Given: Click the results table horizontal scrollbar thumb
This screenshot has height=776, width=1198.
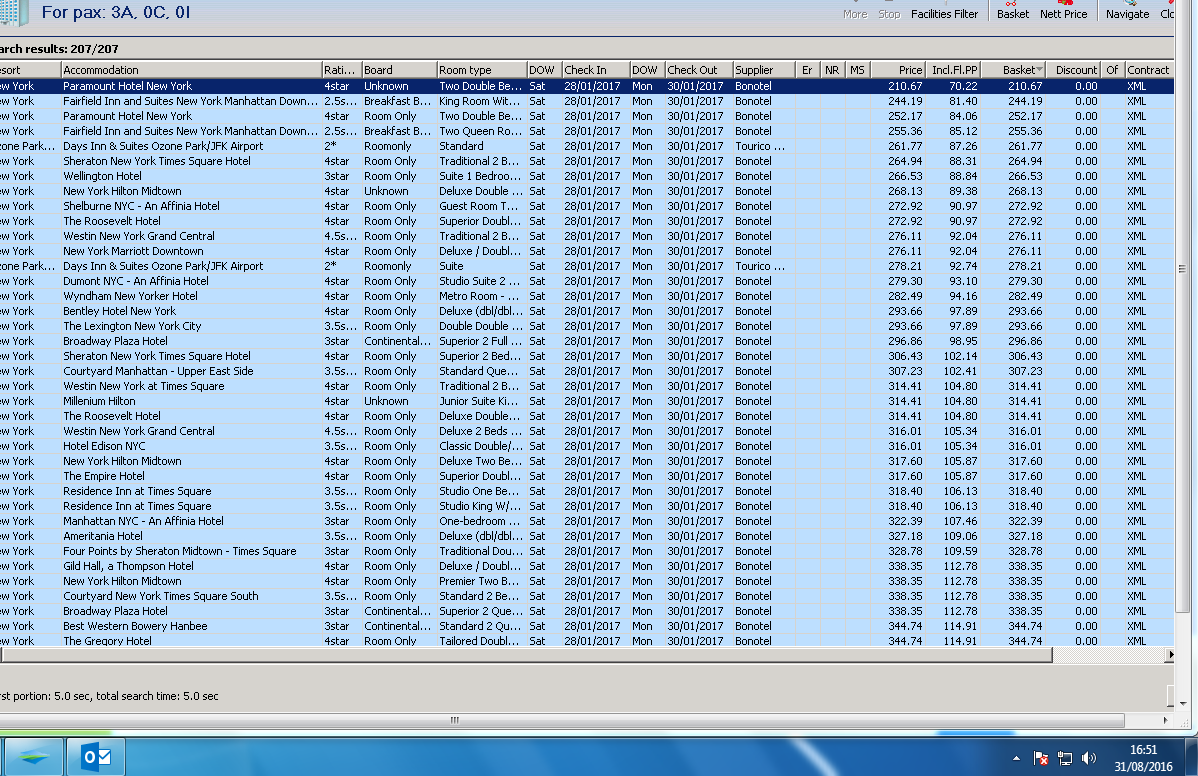Looking at the screenshot, I should 526,655.
